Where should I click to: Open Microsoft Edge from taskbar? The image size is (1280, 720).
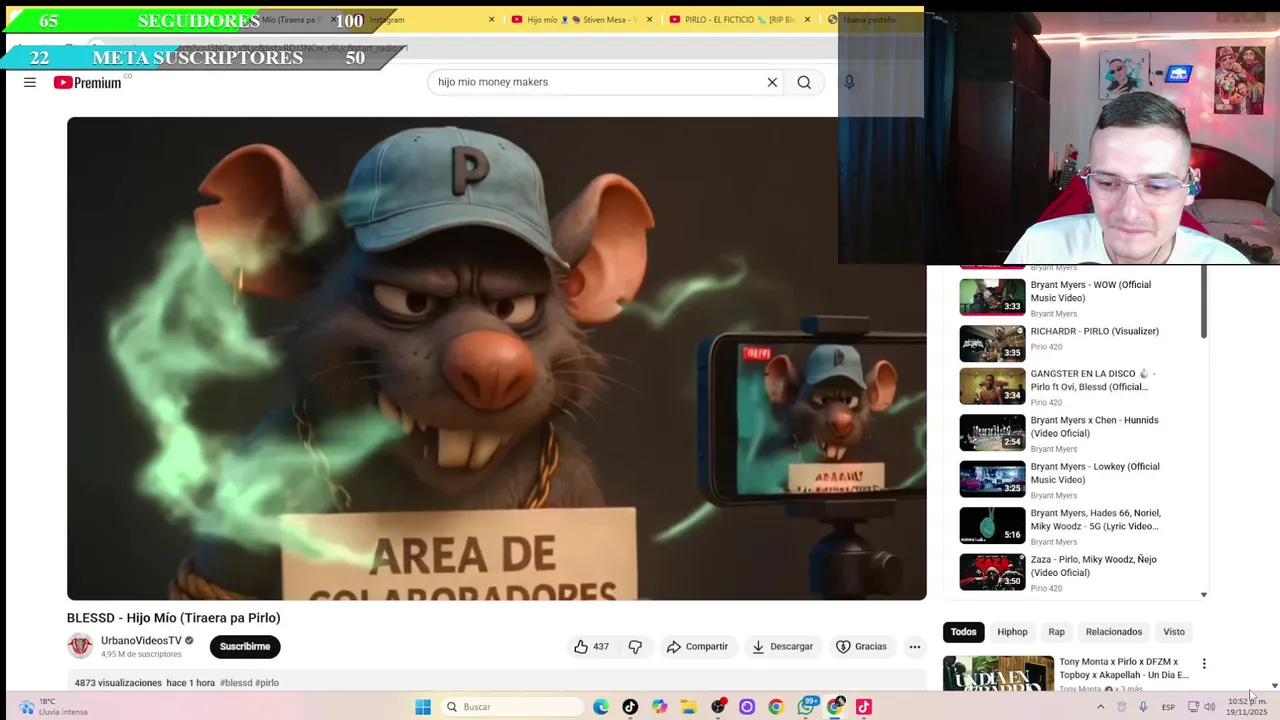(601, 707)
